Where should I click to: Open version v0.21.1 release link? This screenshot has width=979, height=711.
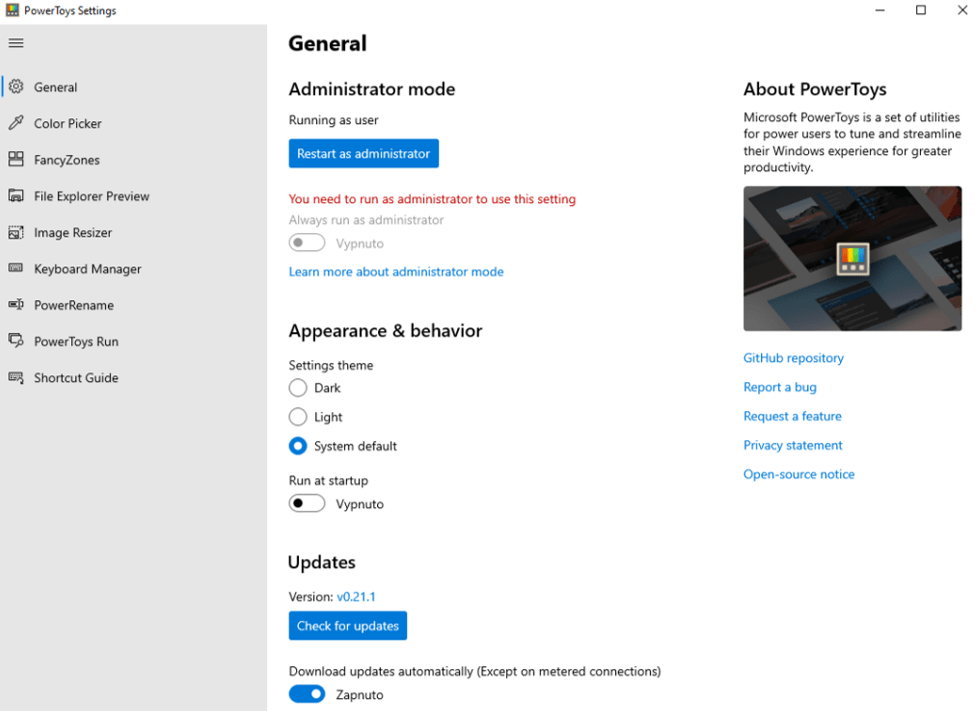[357, 597]
